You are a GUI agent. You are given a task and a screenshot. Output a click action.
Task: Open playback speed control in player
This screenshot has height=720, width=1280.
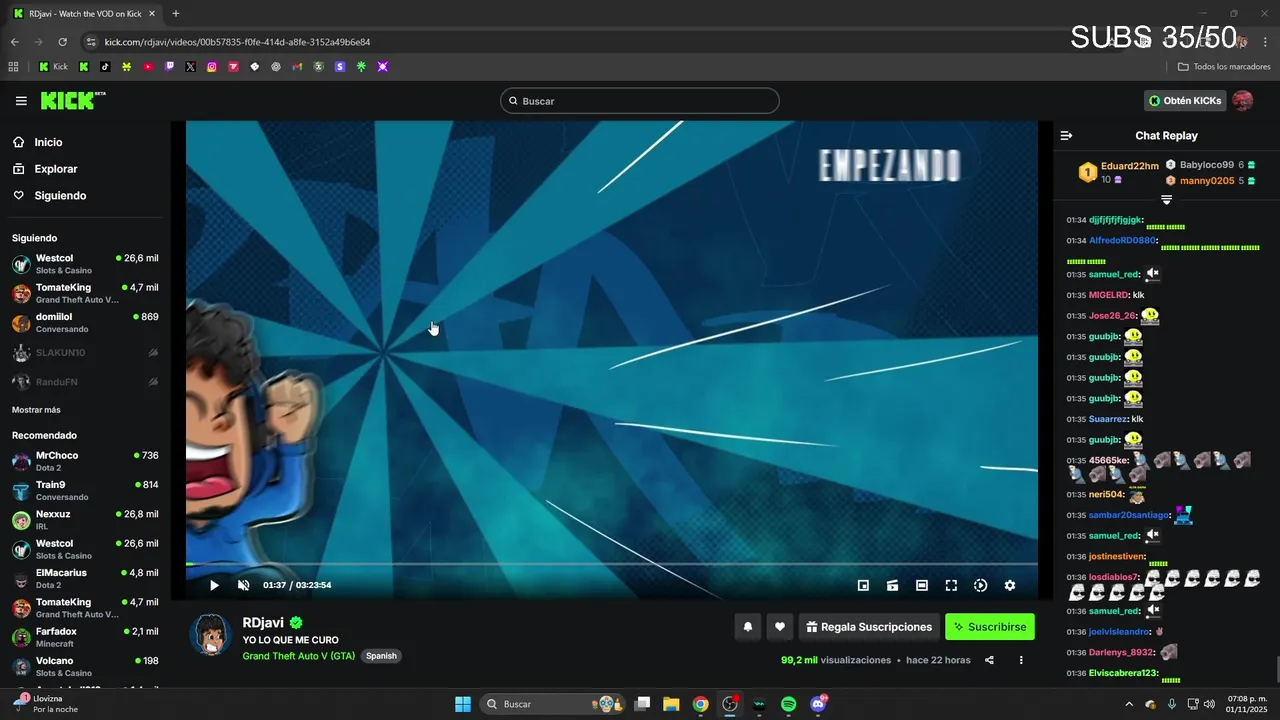click(980, 585)
